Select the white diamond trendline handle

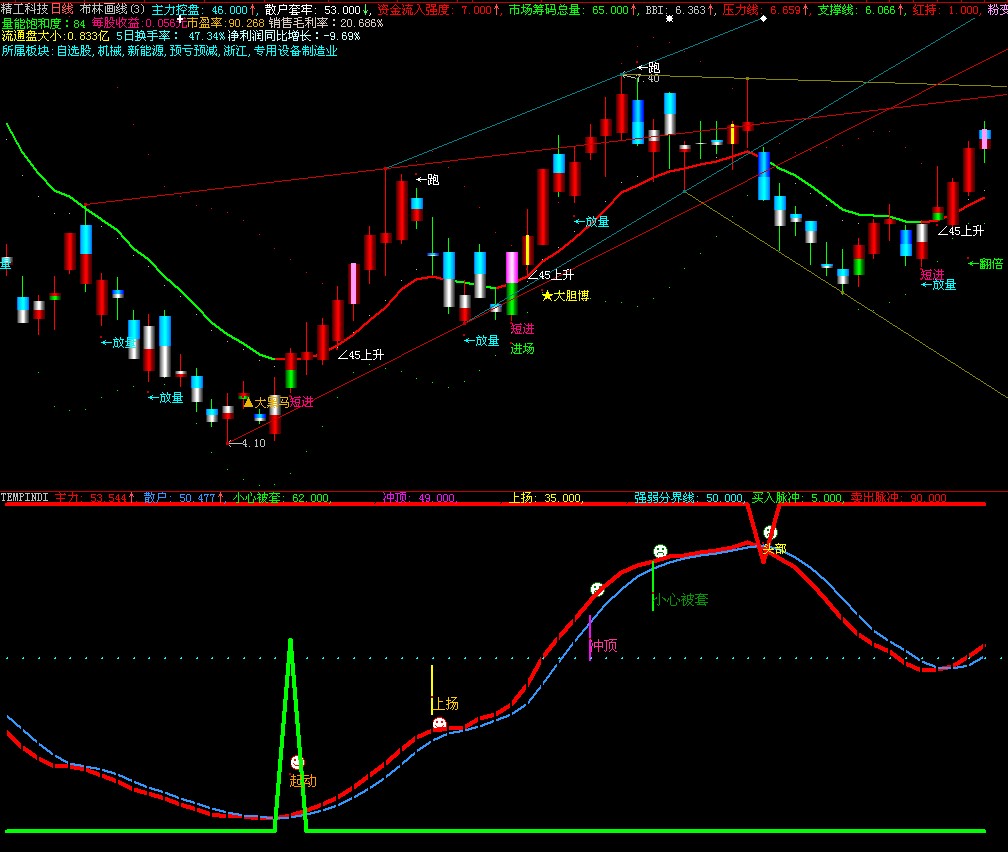pos(764,19)
